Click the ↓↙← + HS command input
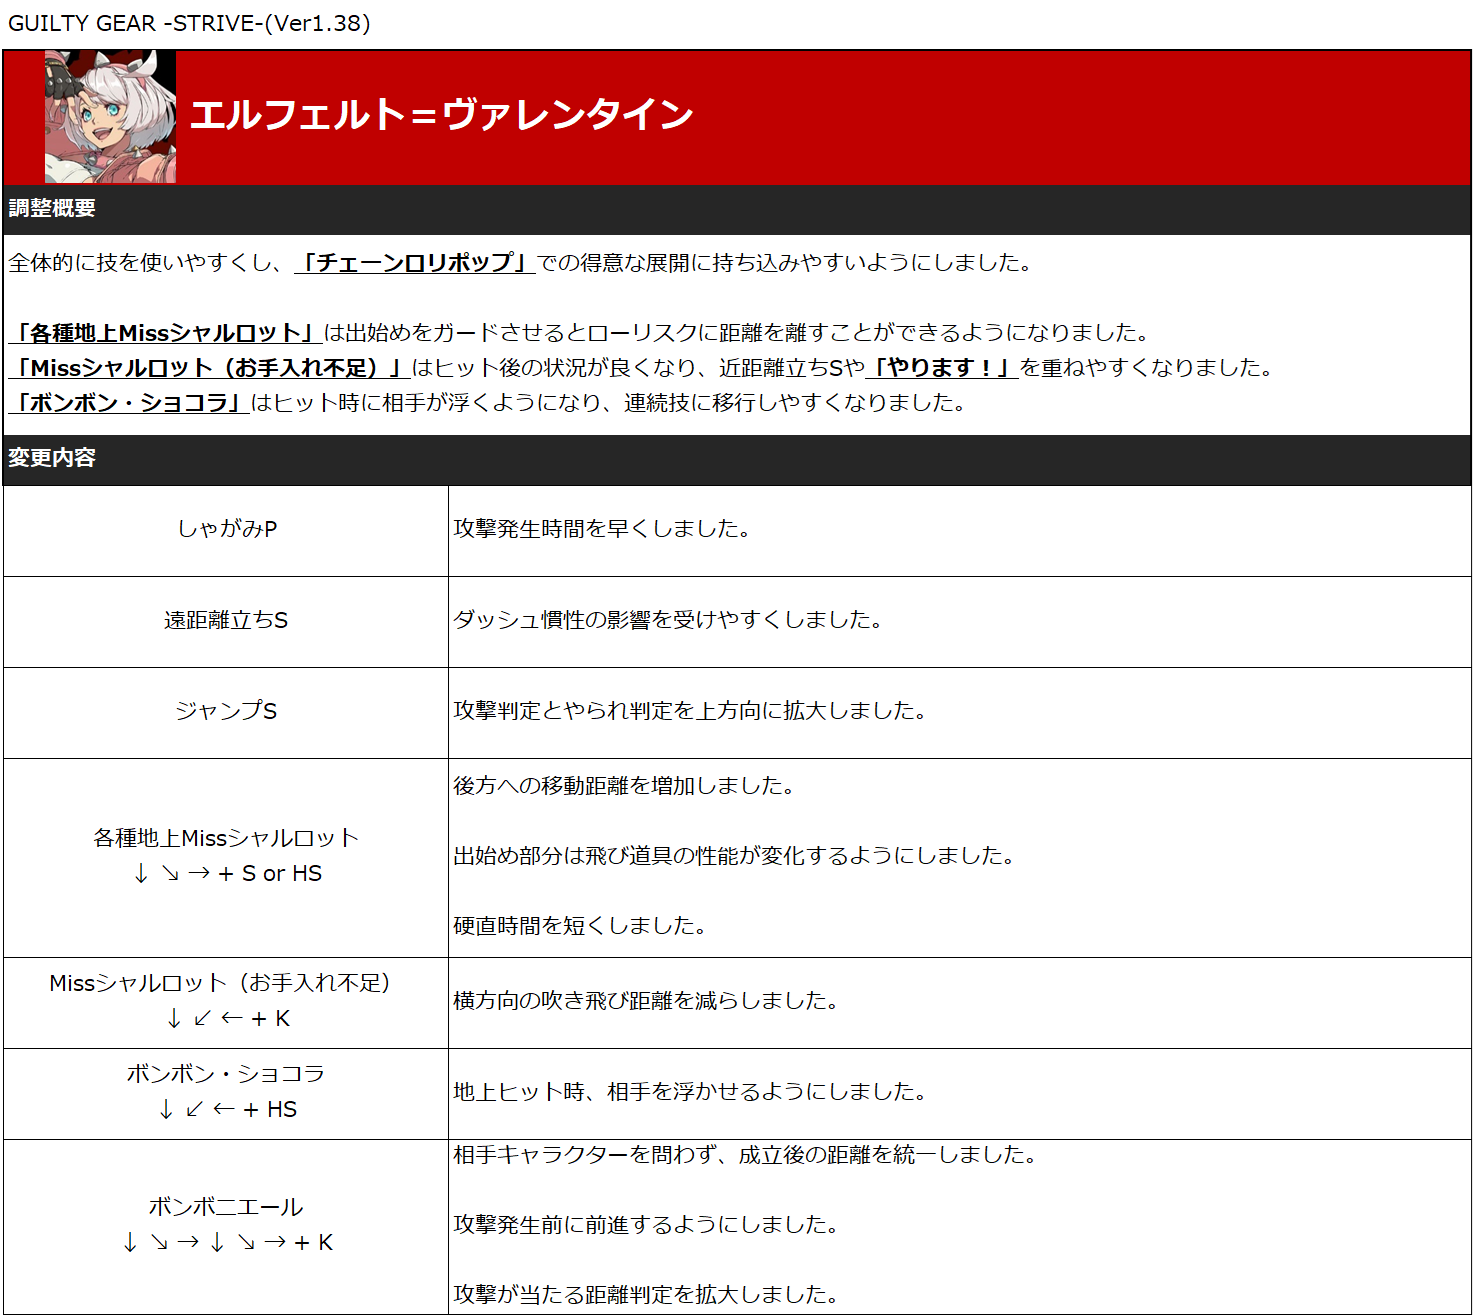The image size is (1475, 1315). (x=227, y=1110)
